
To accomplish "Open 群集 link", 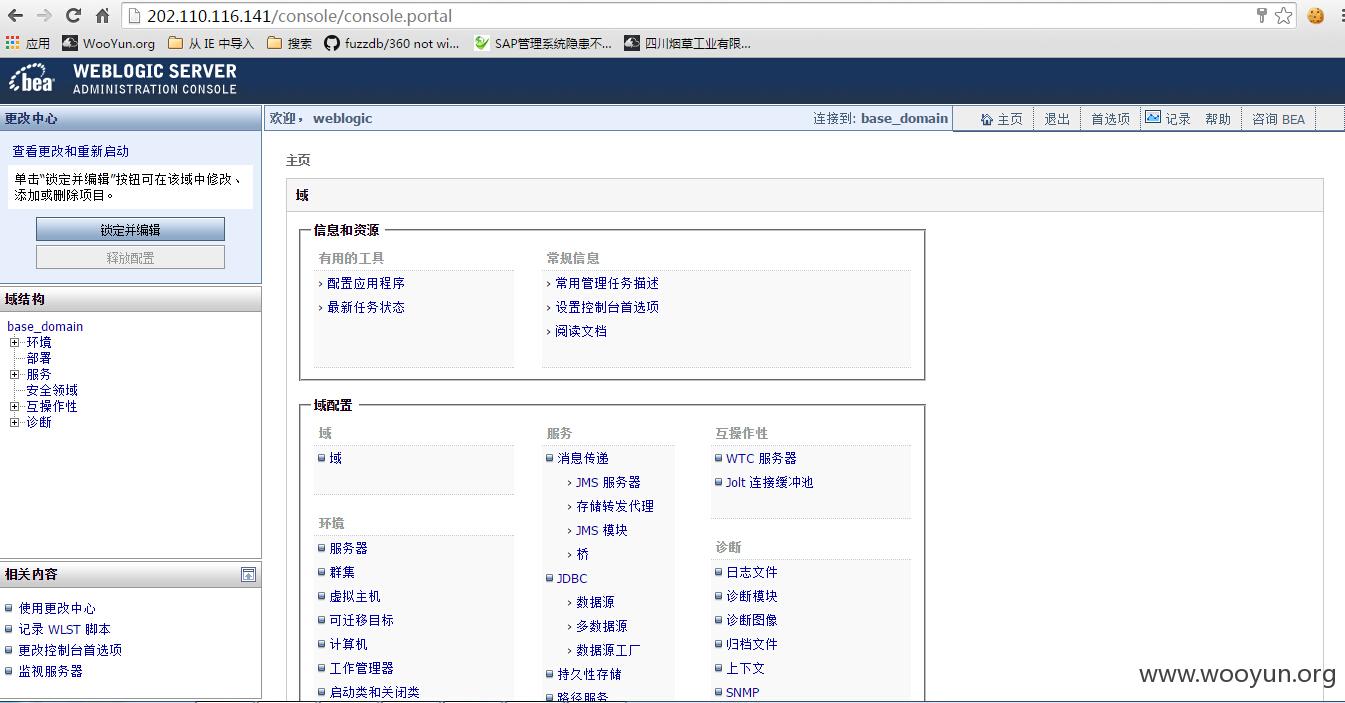I will 342,572.
